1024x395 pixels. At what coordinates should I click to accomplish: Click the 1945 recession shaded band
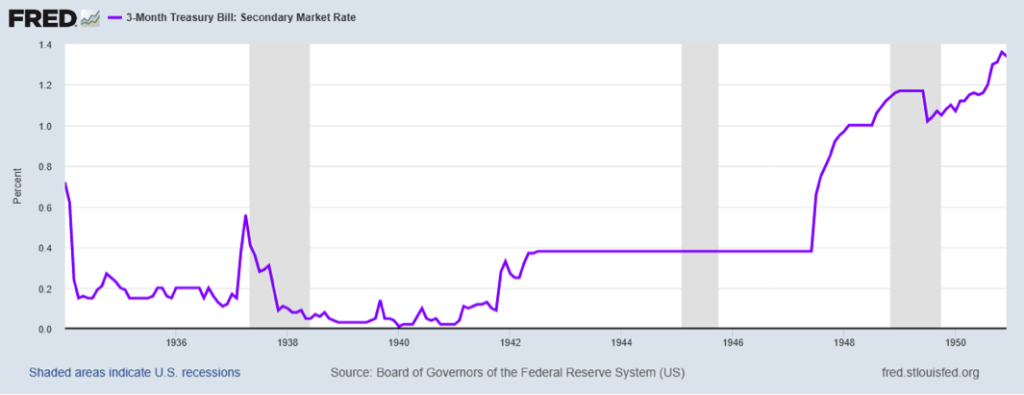tap(700, 186)
